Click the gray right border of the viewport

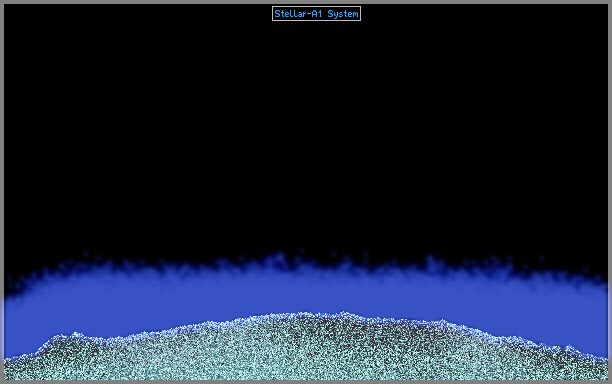pos(610,192)
